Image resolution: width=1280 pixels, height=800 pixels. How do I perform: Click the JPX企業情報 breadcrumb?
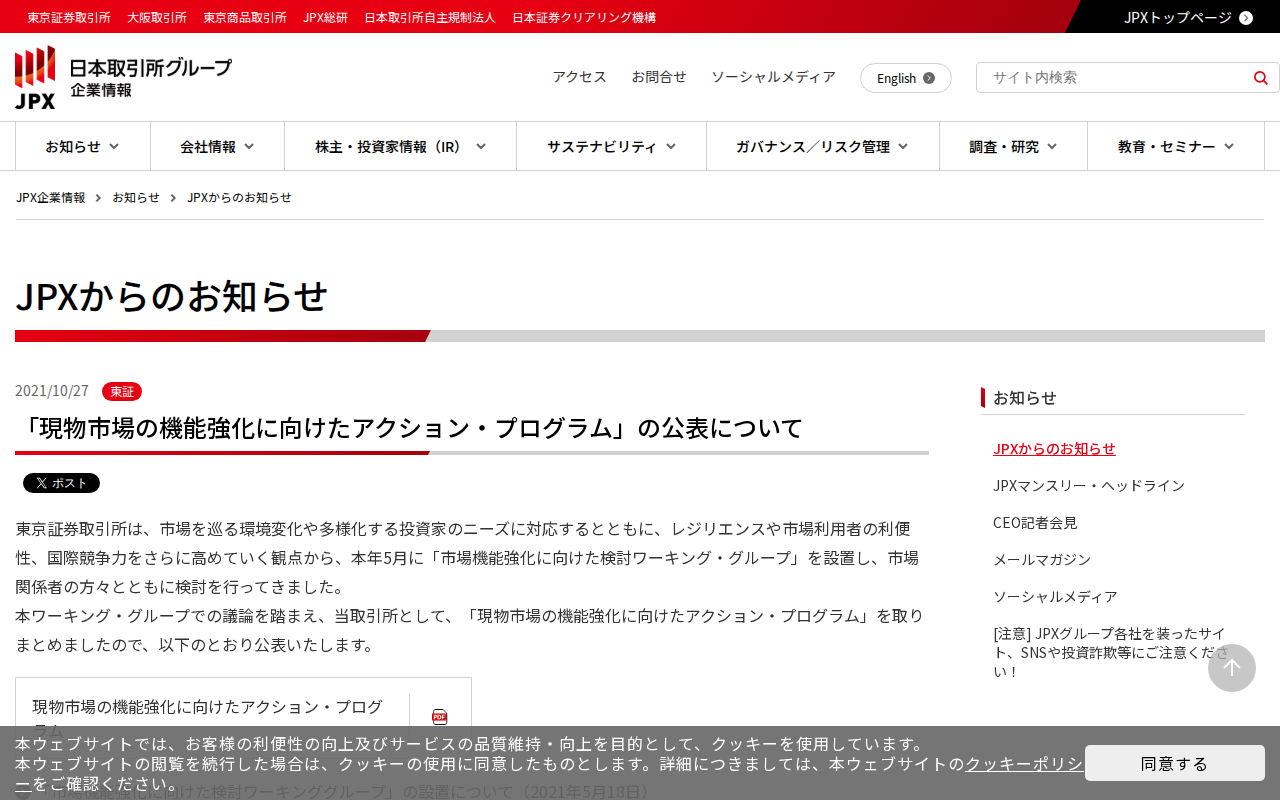(x=51, y=197)
